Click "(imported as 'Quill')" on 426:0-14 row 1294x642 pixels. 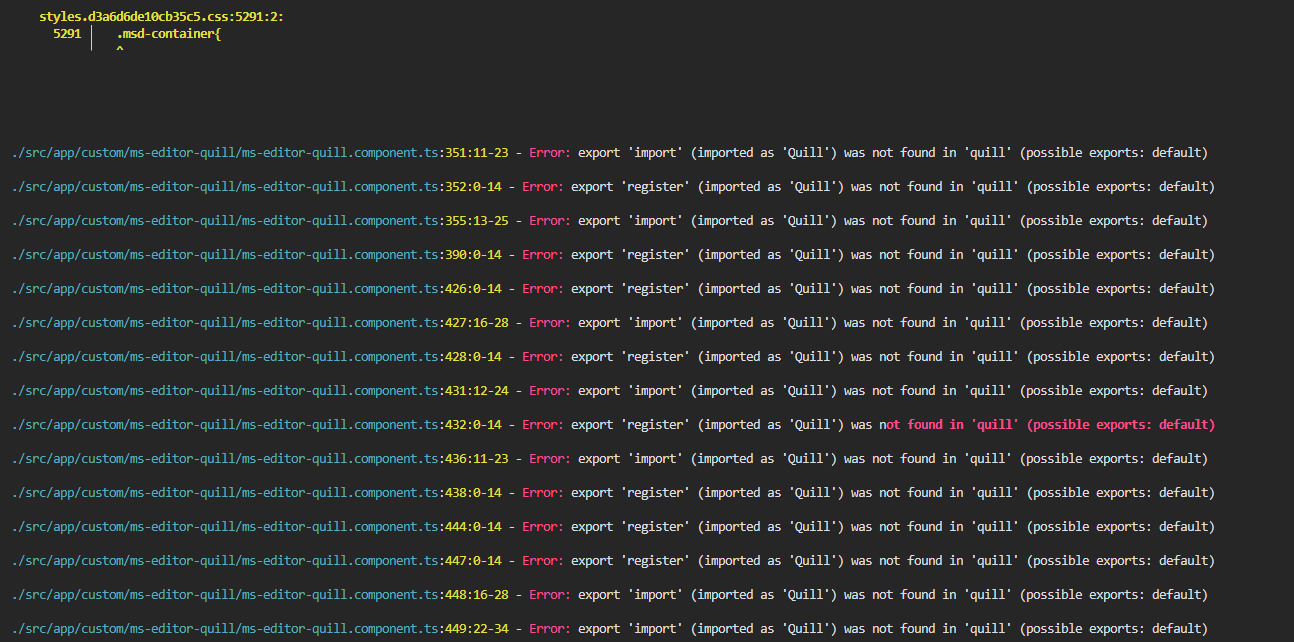771,289
